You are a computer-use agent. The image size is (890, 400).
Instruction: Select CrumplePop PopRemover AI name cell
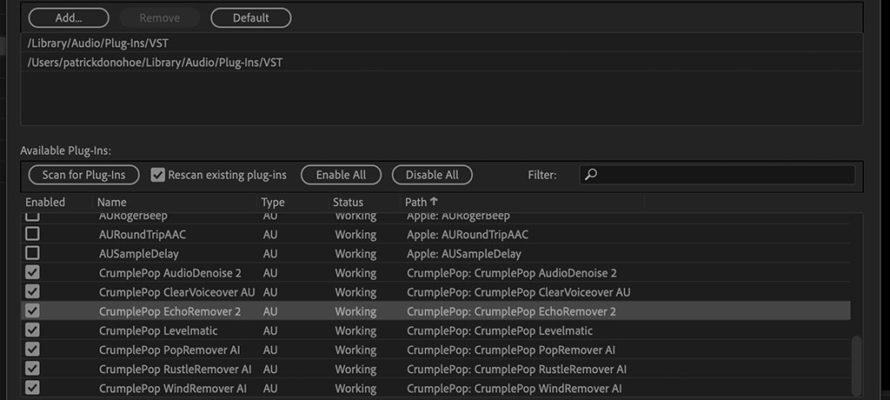pyautogui.click(x=169, y=350)
